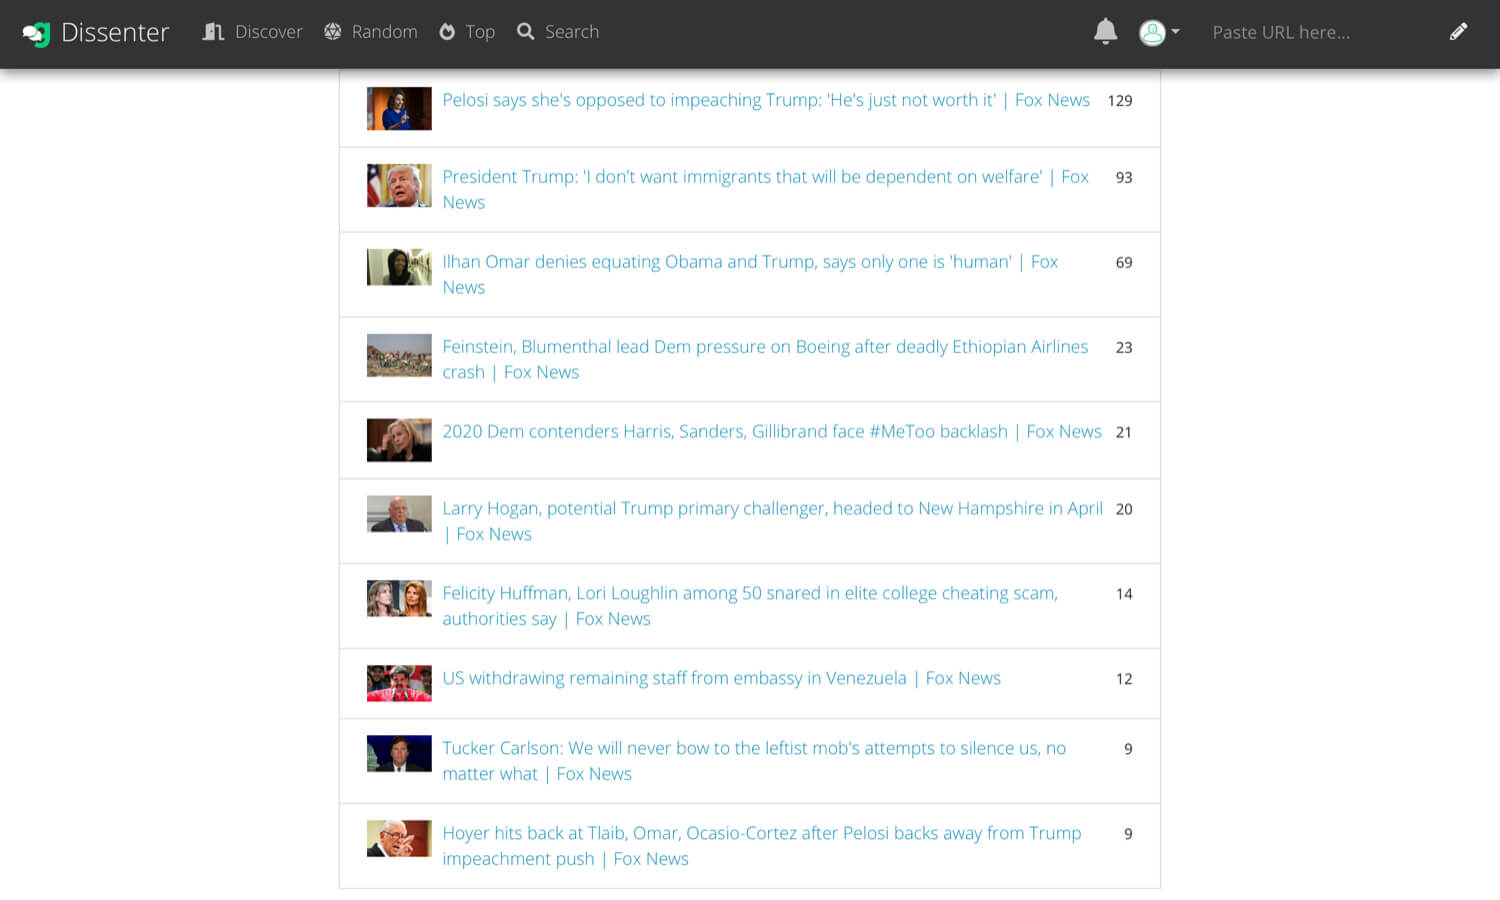Open the Top menu item

tap(467, 32)
